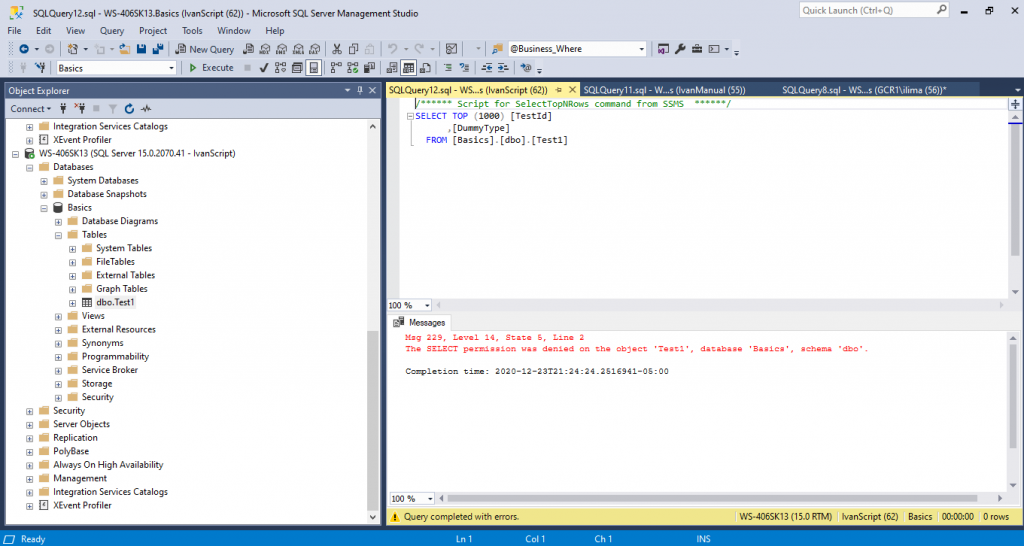Viewport: 1024px width, 546px height.
Task: Click the Analysis Services XMLA Query icon
Action: (298, 49)
